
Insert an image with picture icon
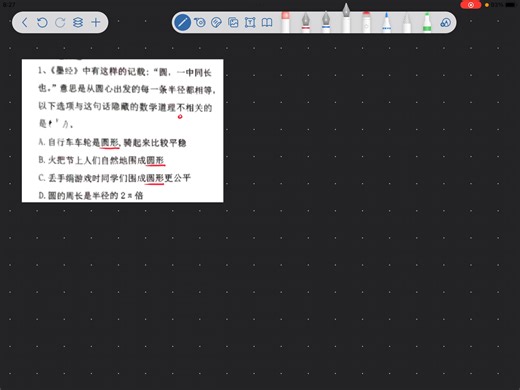point(233,22)
